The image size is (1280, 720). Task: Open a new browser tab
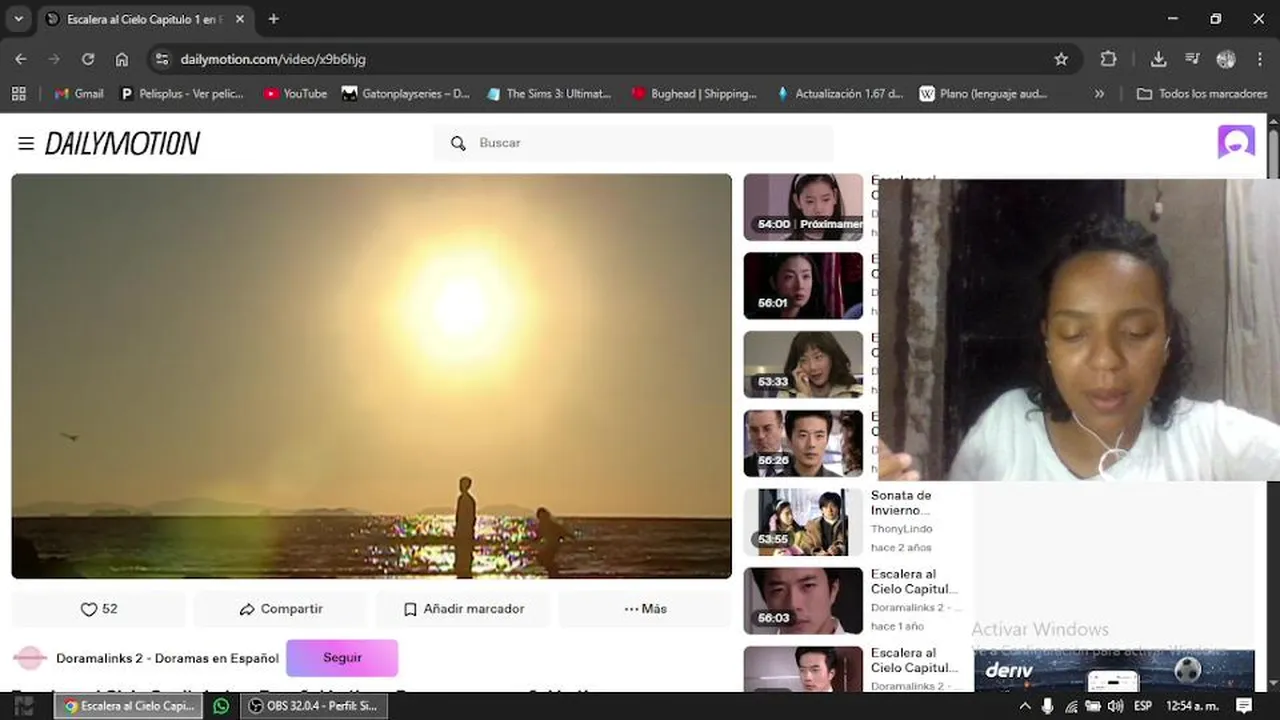pos(273,19)
